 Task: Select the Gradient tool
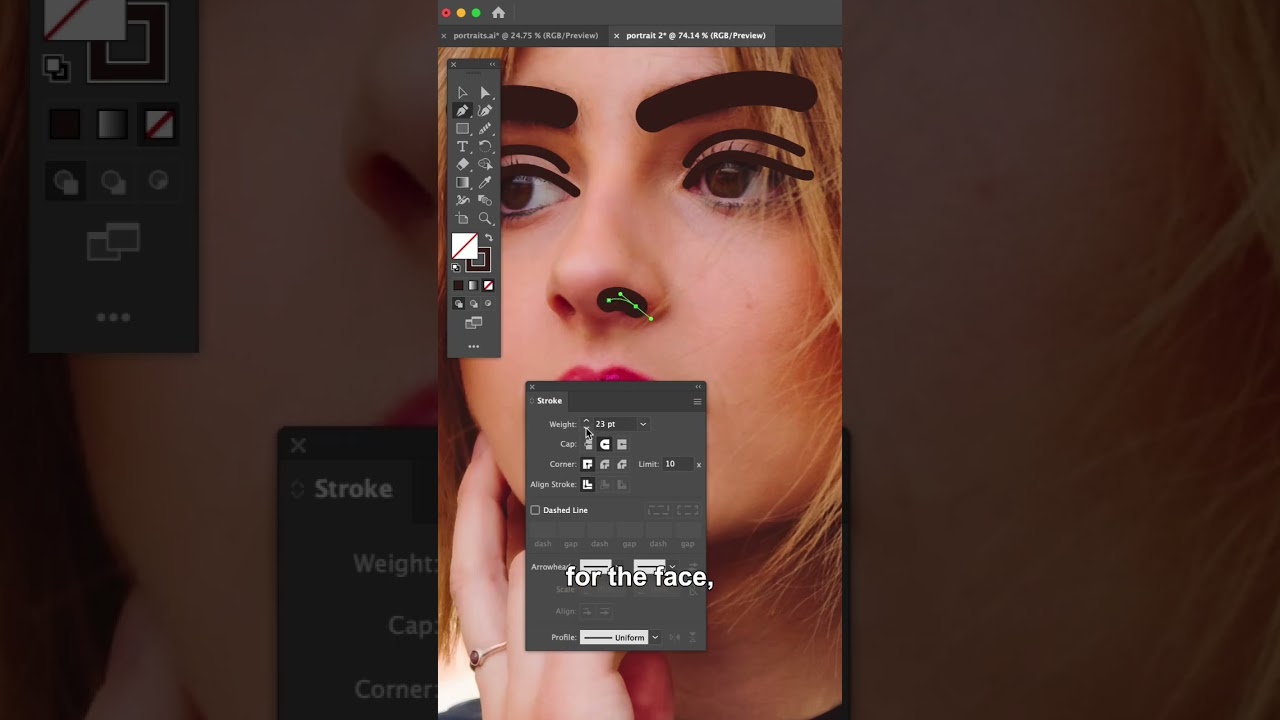coord(462,183)
